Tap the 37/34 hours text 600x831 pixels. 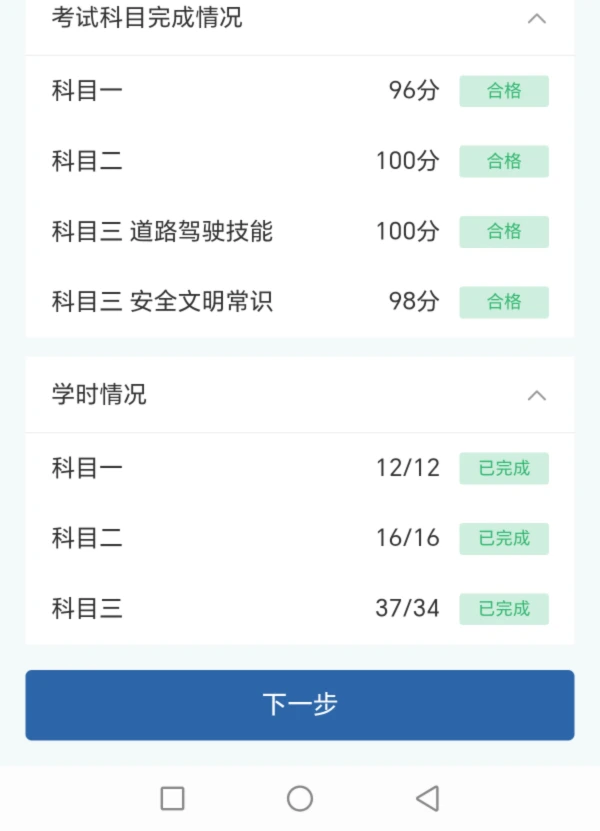407,608
